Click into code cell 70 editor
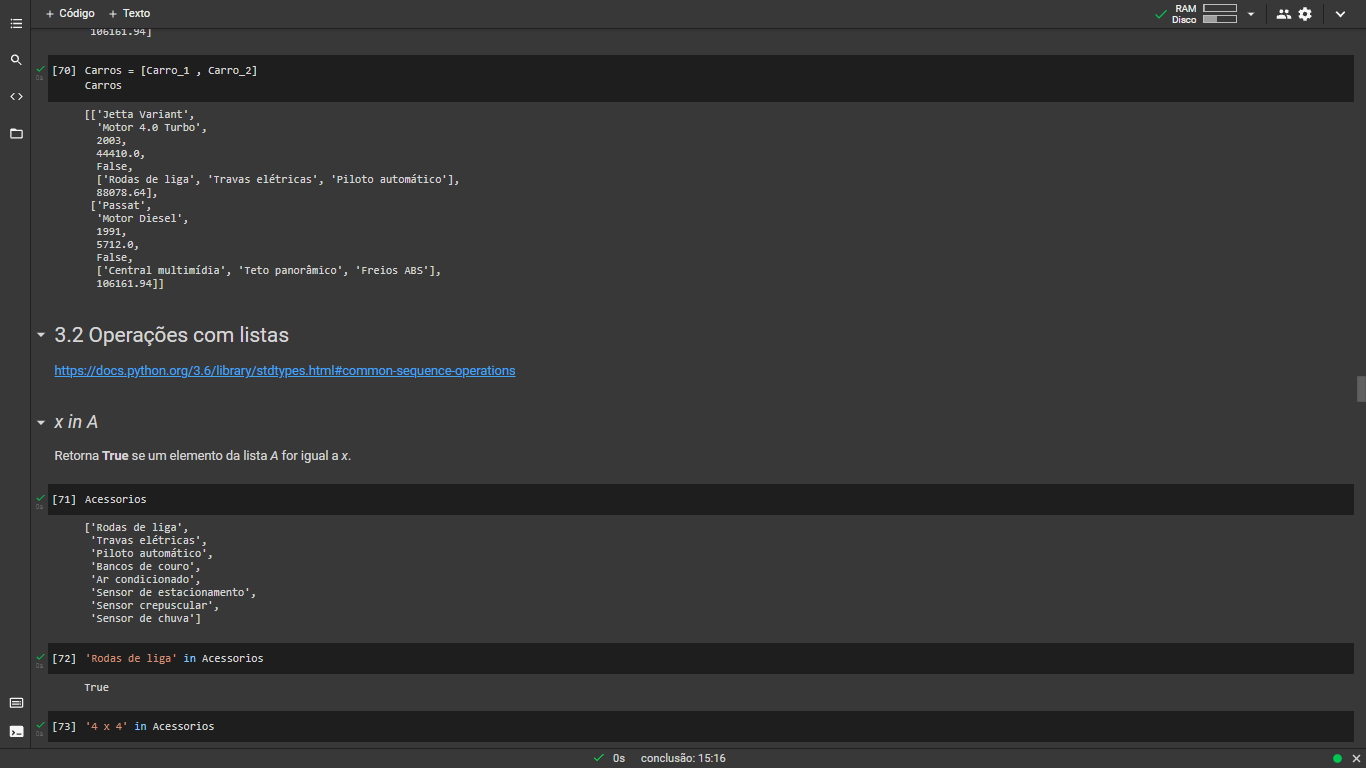 700,78
